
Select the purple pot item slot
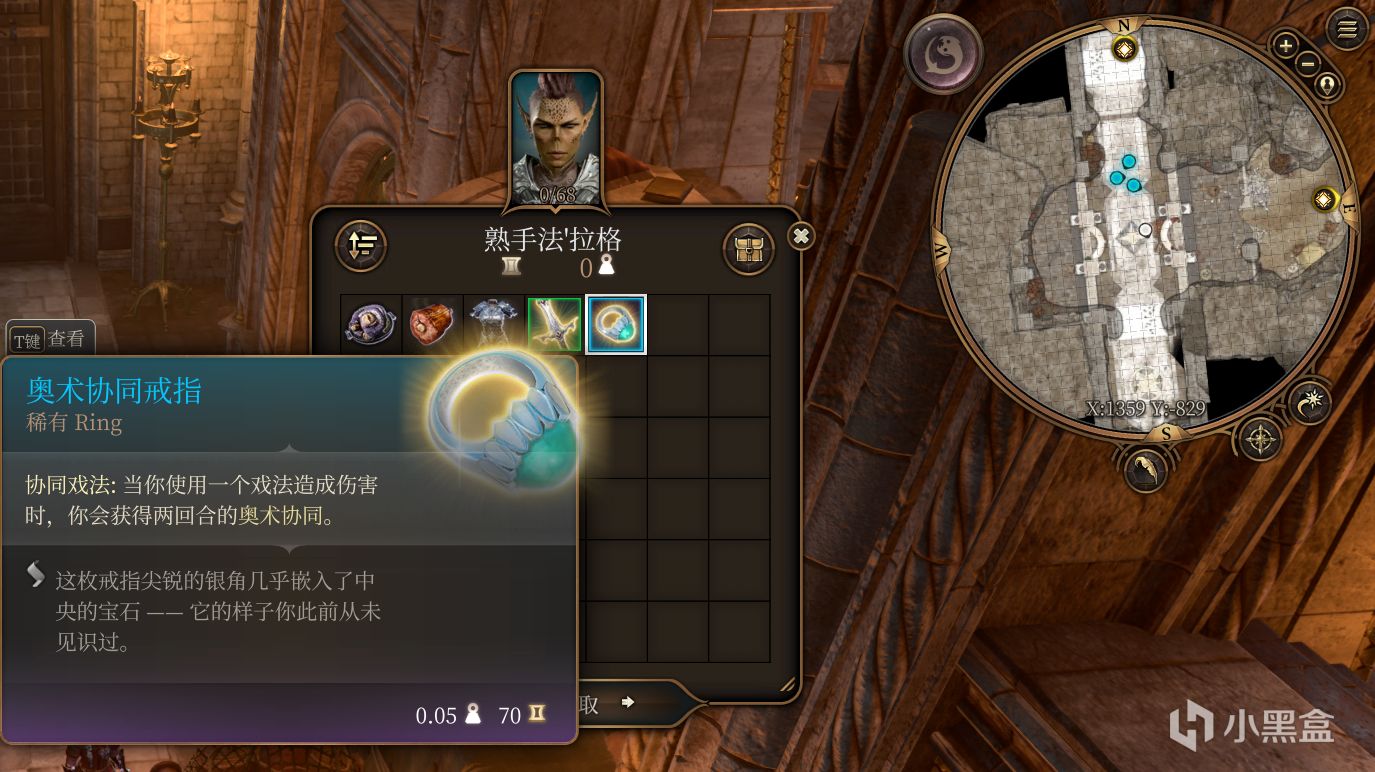tap(371, 325)
